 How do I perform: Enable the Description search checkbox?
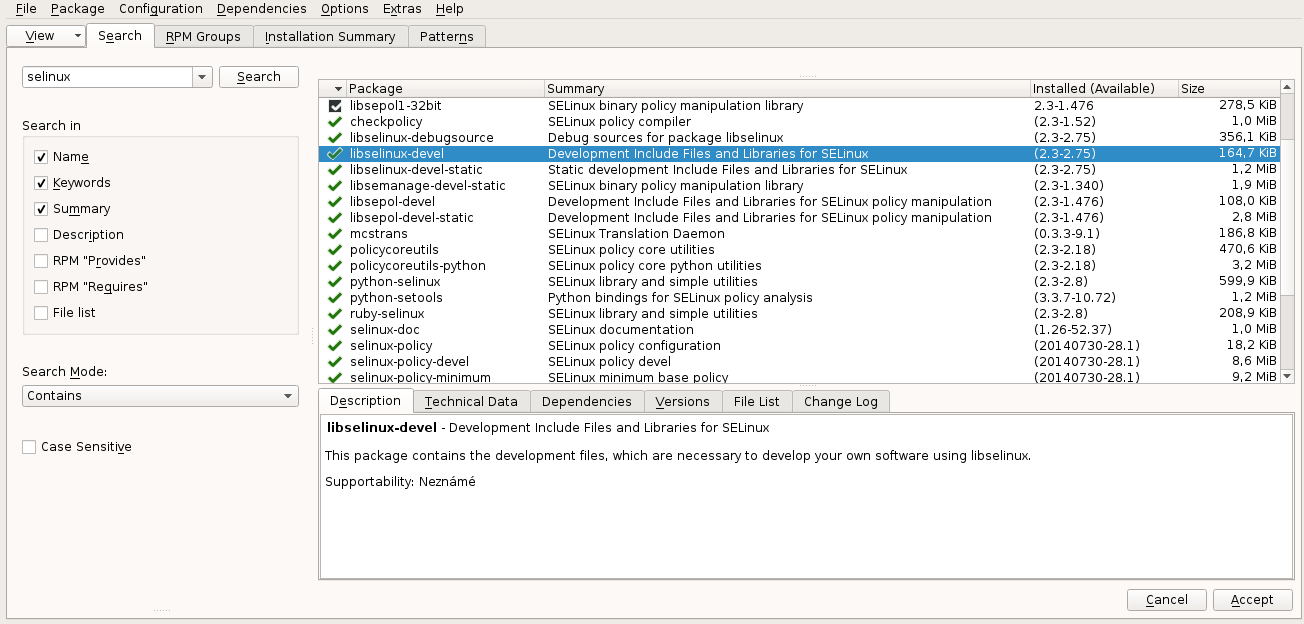(x=41, y=235)
